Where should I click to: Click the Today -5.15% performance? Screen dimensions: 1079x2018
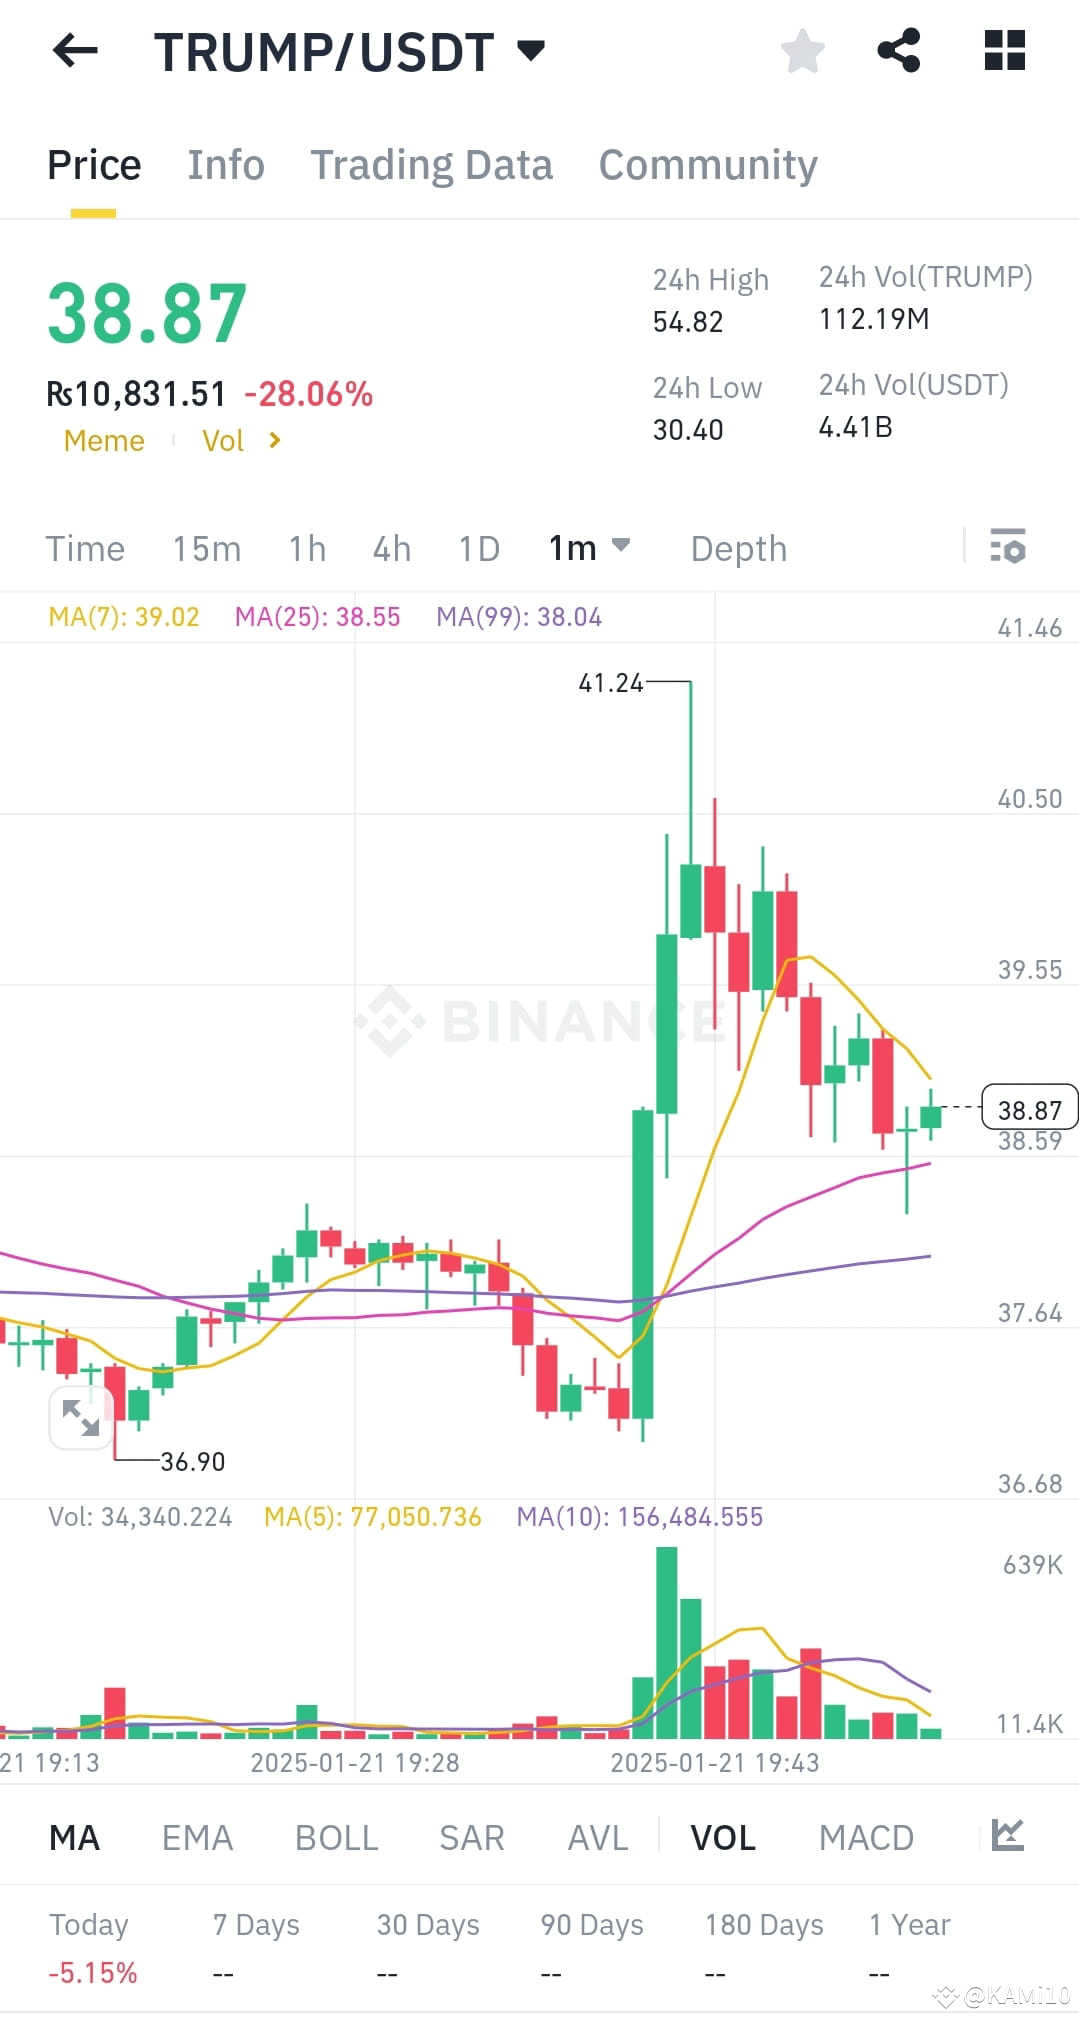(92, 1948)
